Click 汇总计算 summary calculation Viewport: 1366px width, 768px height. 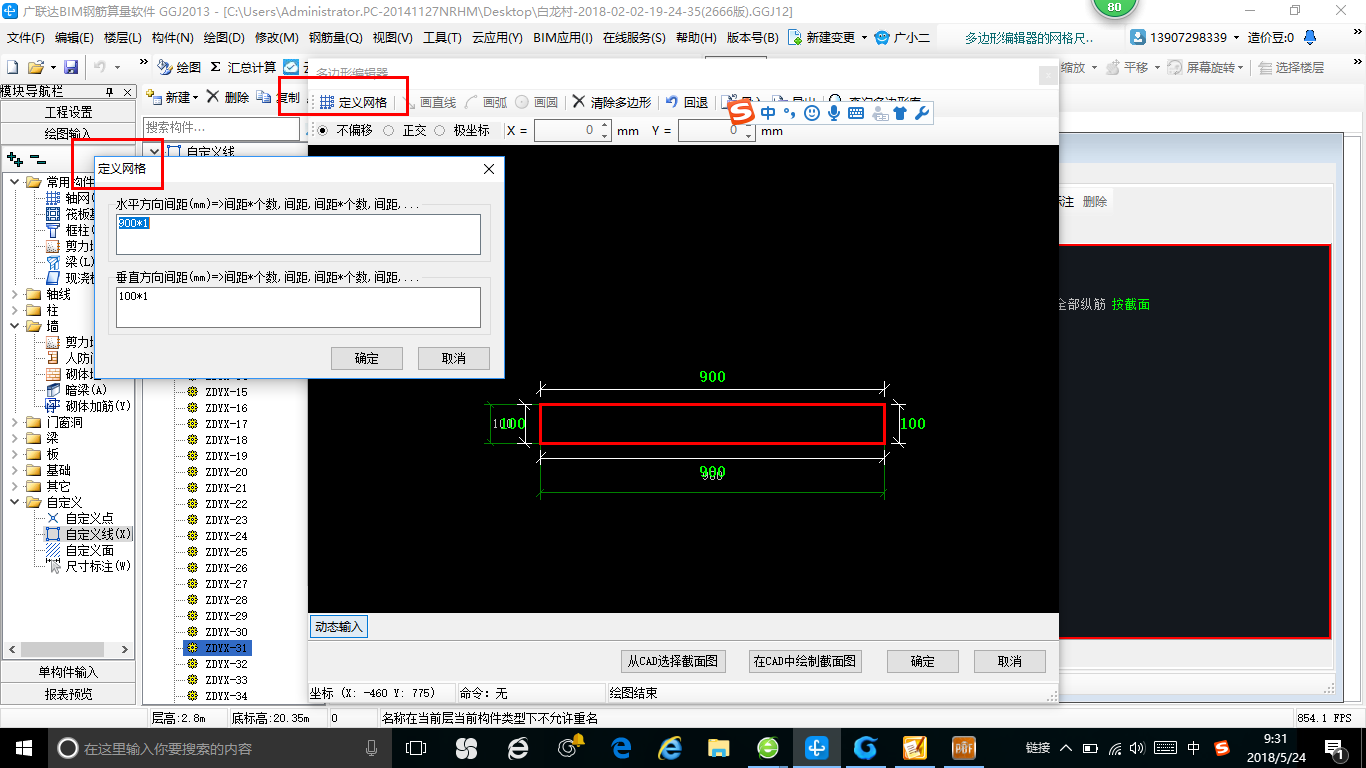coord(243,67)
